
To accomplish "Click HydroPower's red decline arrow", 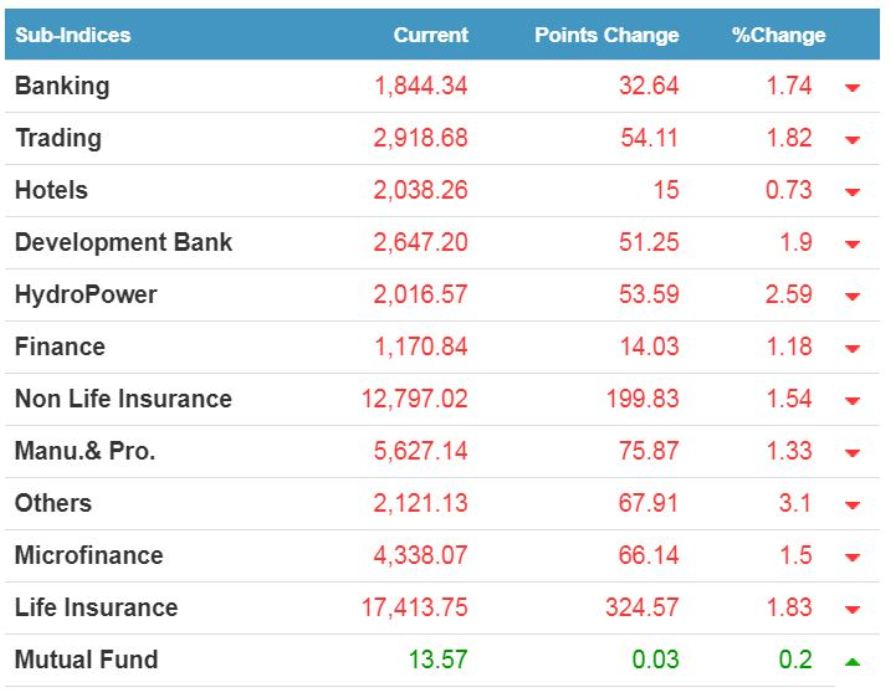I will (852, 297).
